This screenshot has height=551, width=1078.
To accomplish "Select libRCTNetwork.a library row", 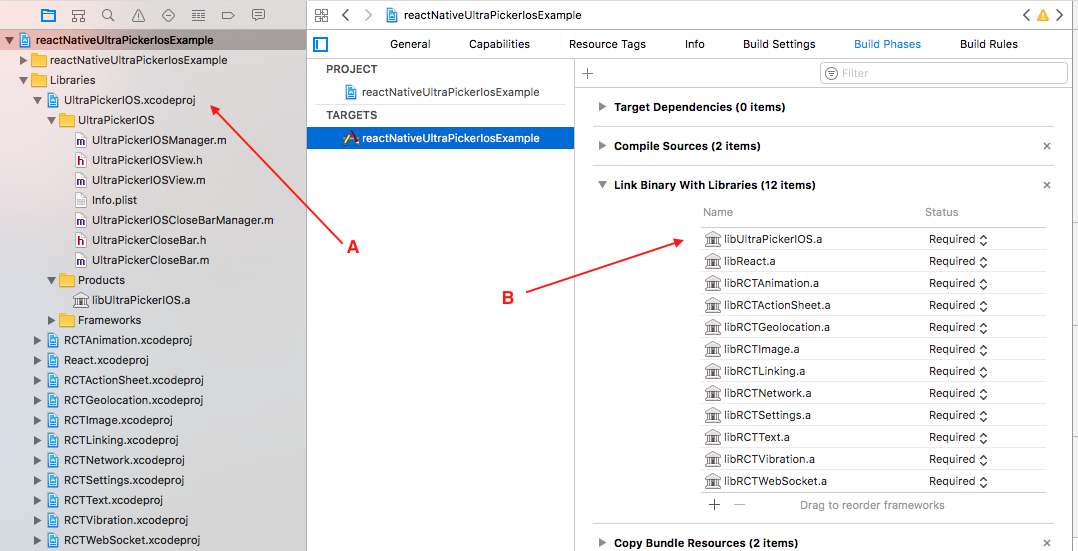I will (x=873, y=393).
